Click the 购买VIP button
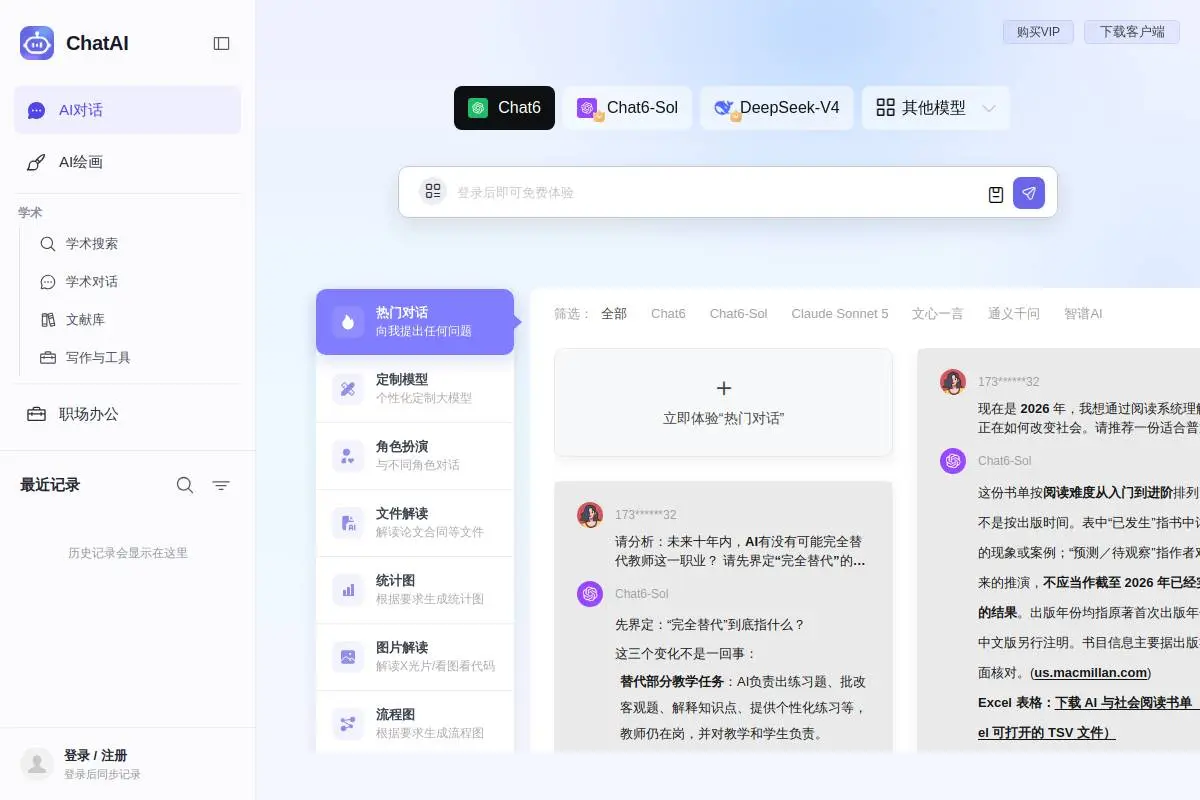The image size is (1200, 800). coord(1038,32)
